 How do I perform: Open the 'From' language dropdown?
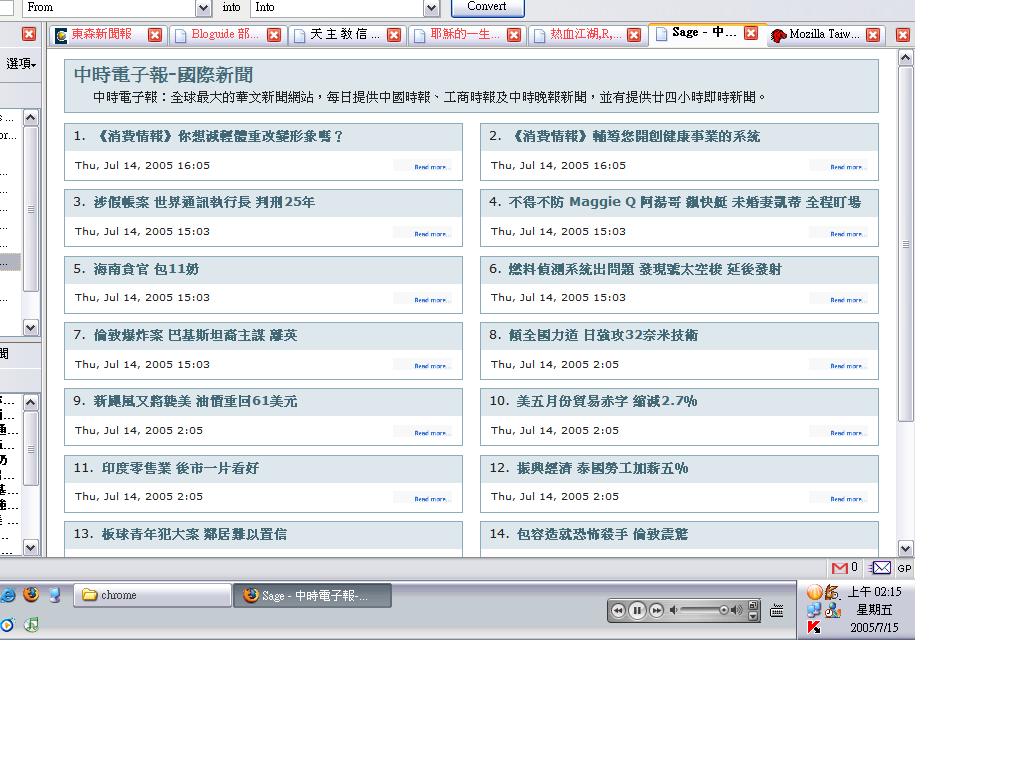coord(204,8)
